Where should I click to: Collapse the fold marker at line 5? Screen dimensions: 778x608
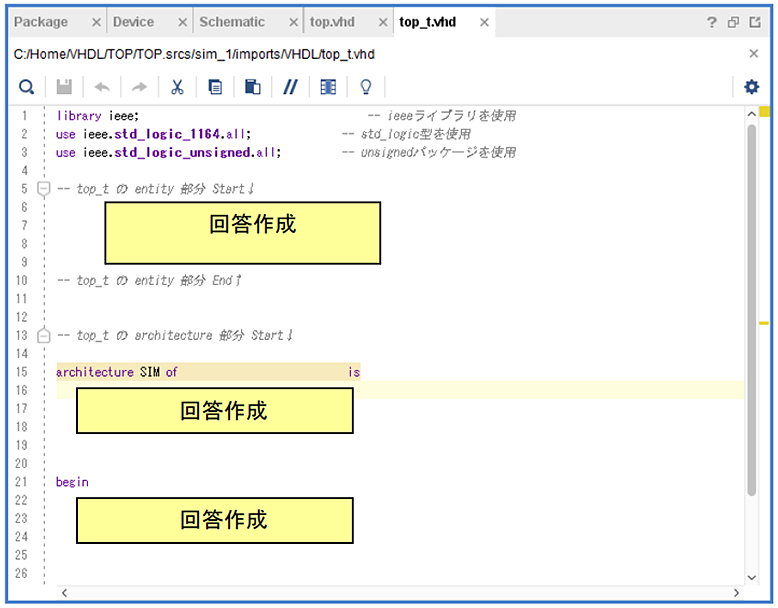point(44,189)
